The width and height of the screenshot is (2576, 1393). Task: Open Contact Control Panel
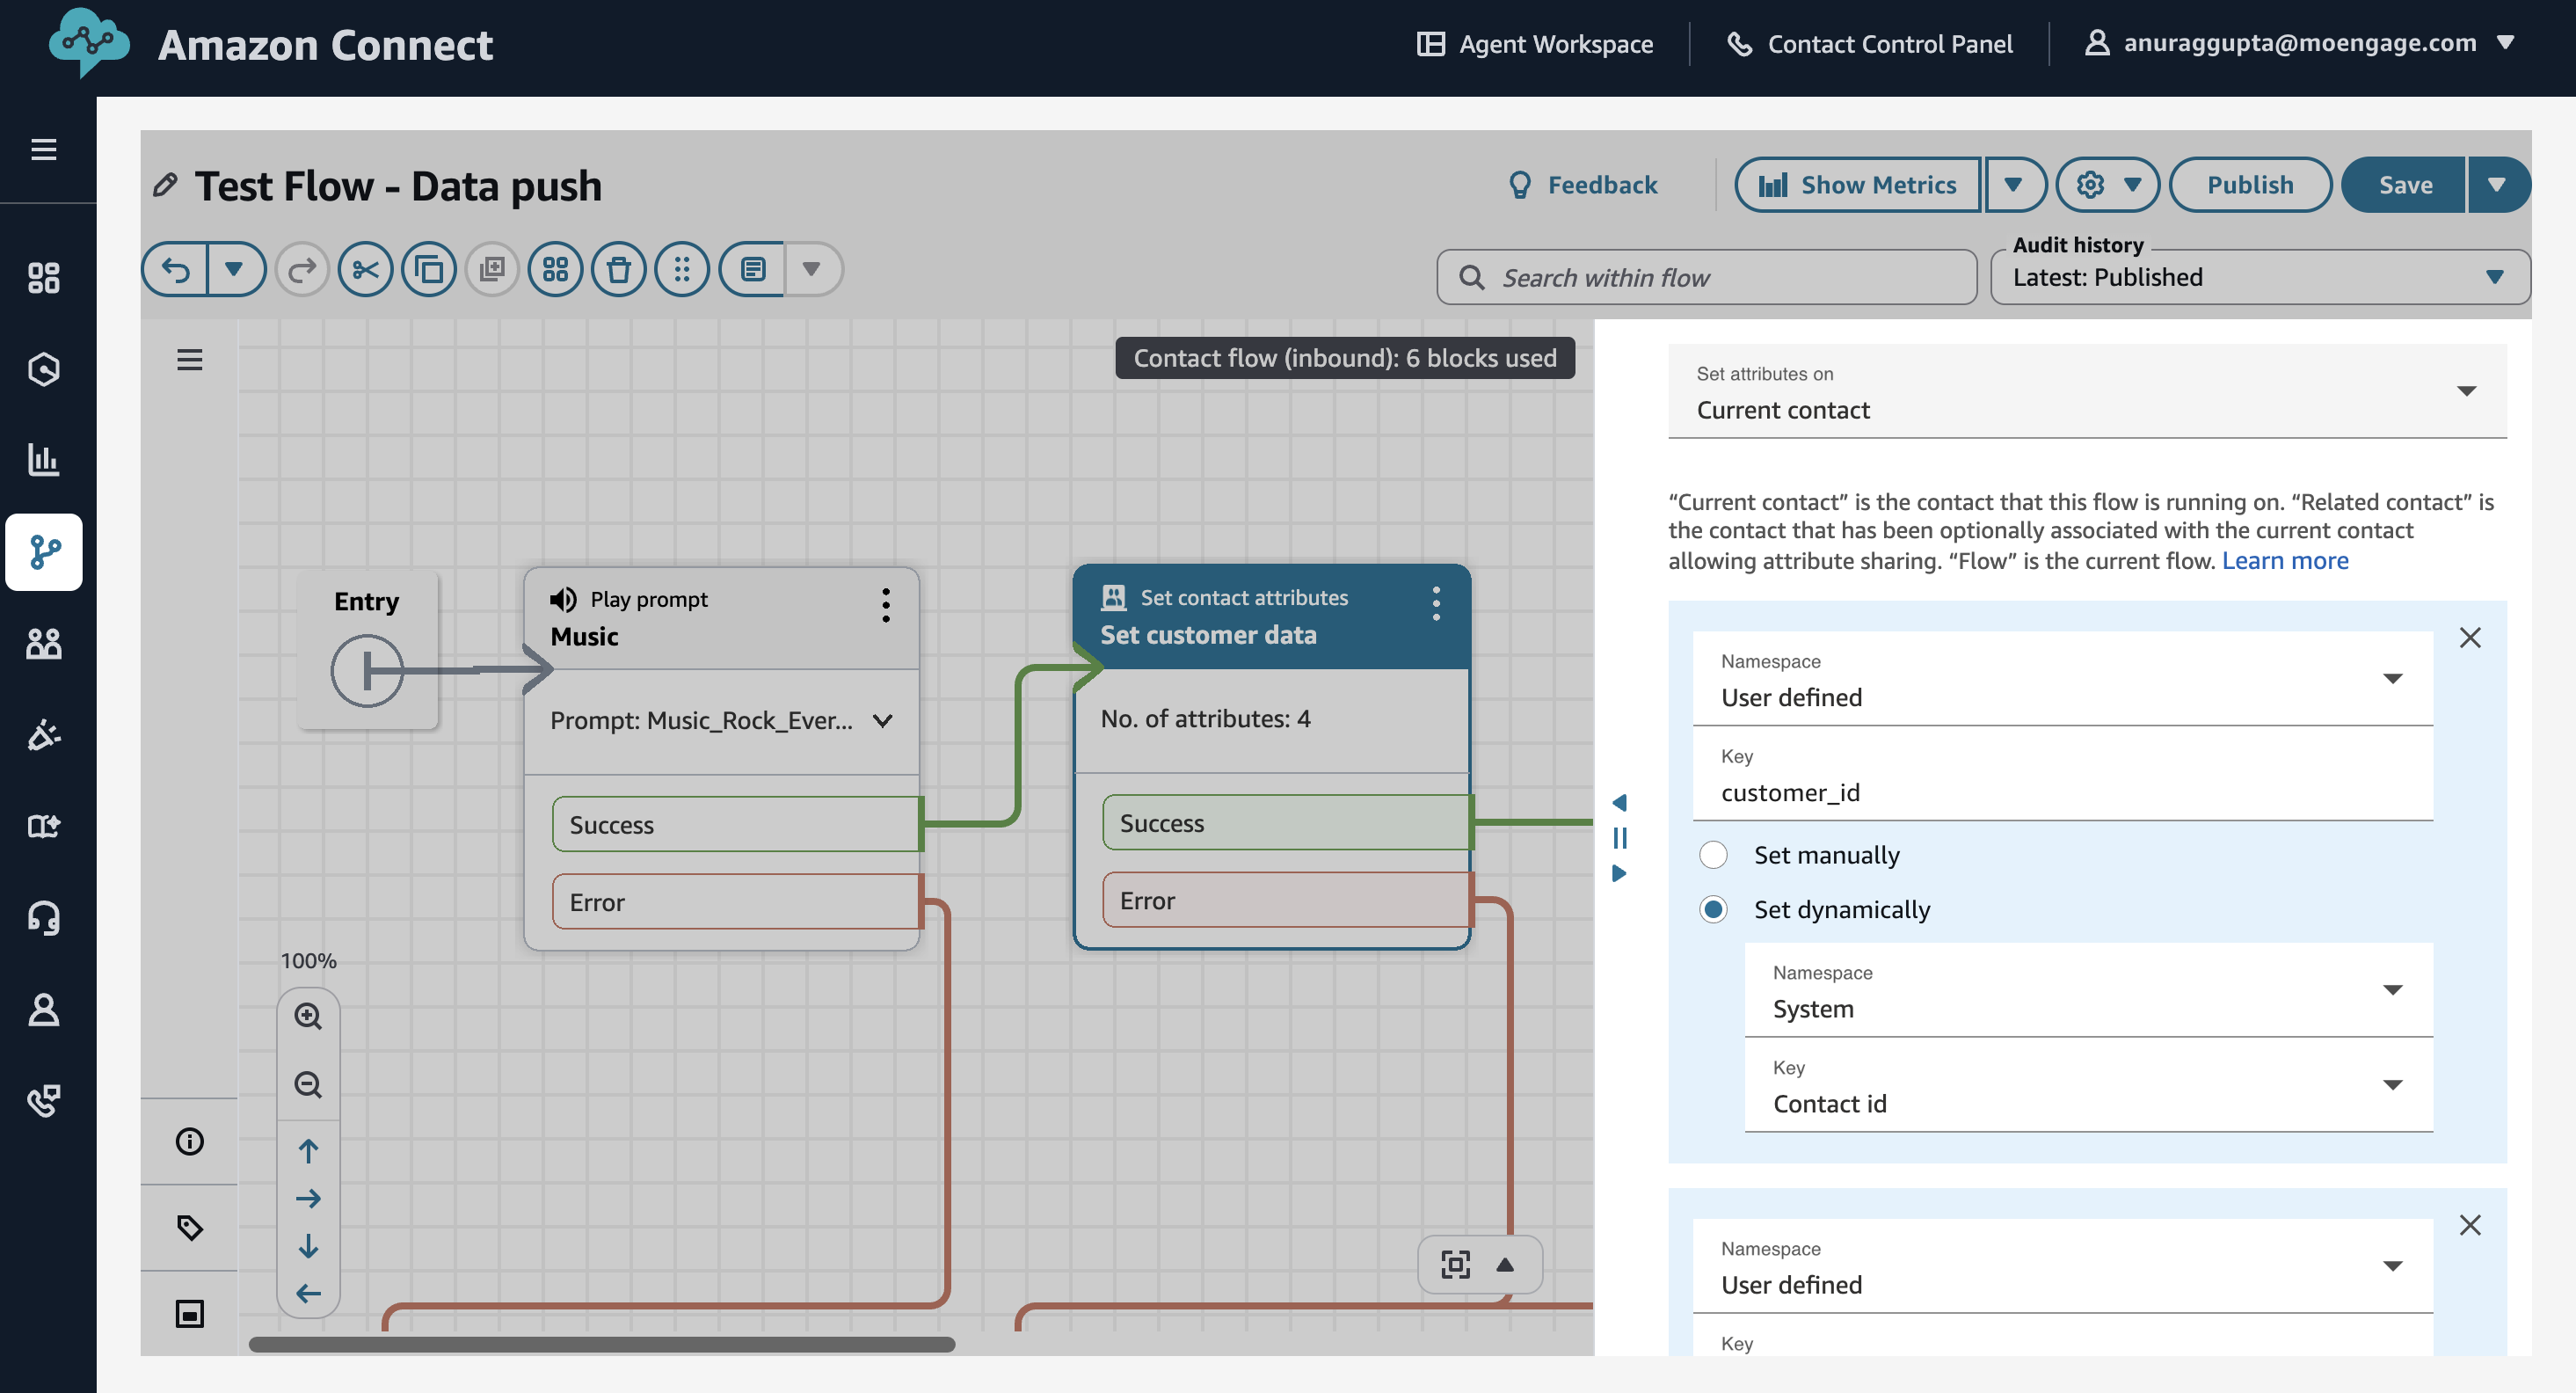coord(1870,44)
